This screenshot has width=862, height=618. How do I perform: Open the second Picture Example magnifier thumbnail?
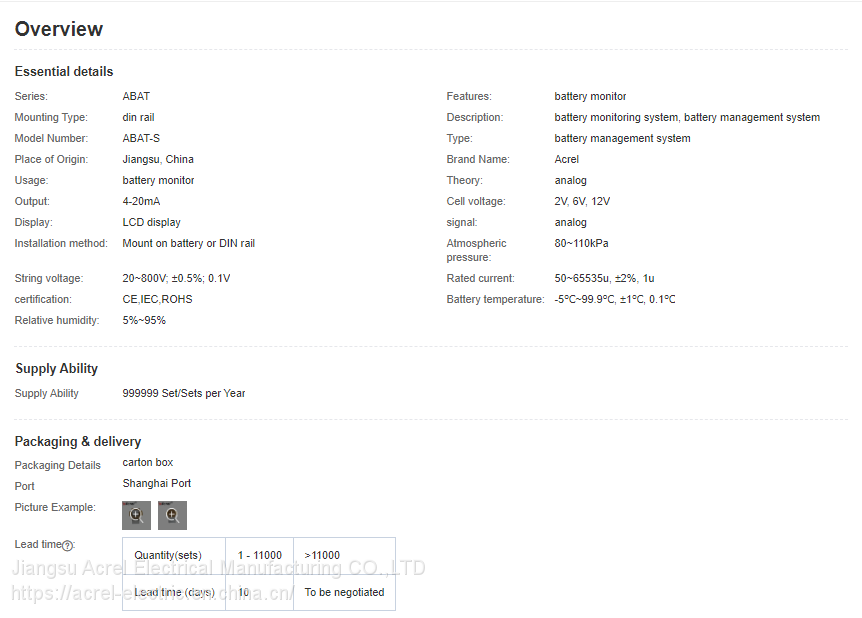coord(172,515)
